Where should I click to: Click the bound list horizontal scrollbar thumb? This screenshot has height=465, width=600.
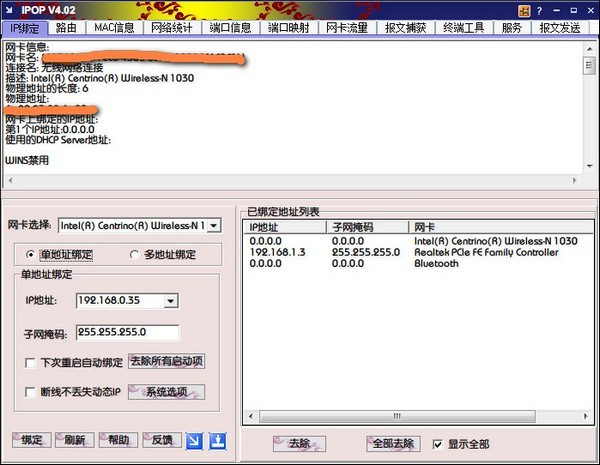pos(397,416)
